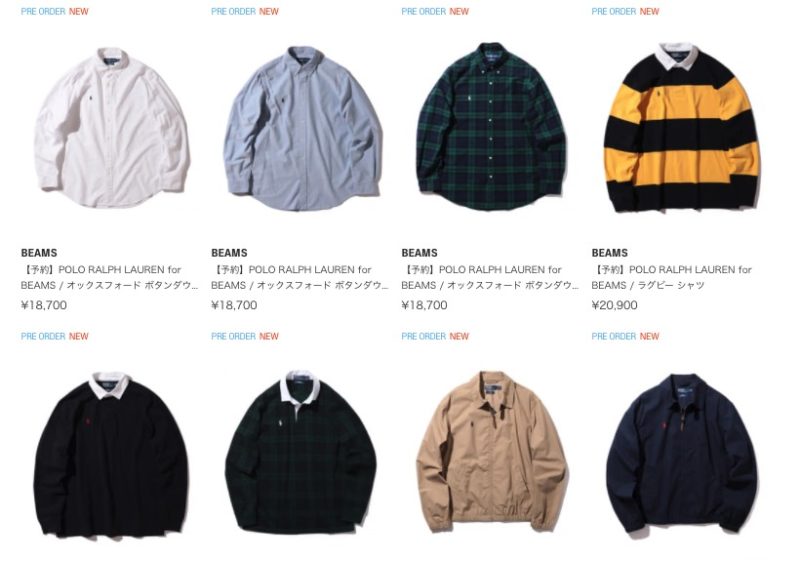Open the navy zip-up jacket image
Viewport: 800px width, 562px height.
(682, 453)
